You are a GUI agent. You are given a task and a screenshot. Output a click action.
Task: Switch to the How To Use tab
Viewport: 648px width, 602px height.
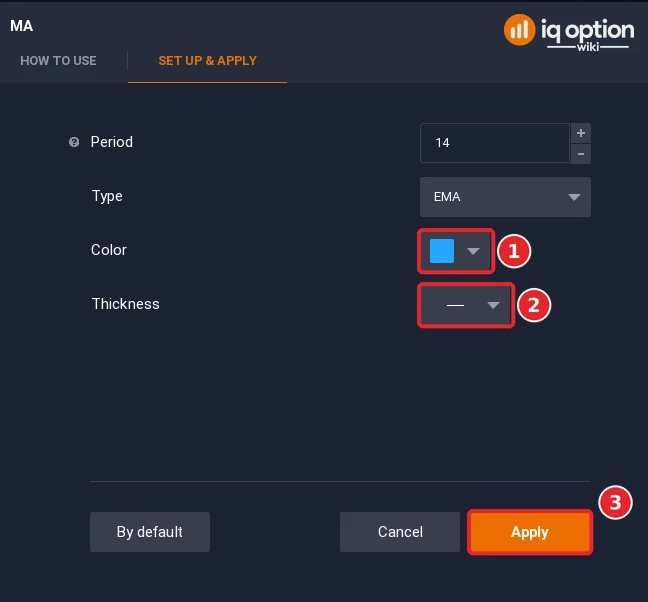(x=58, y=61)
